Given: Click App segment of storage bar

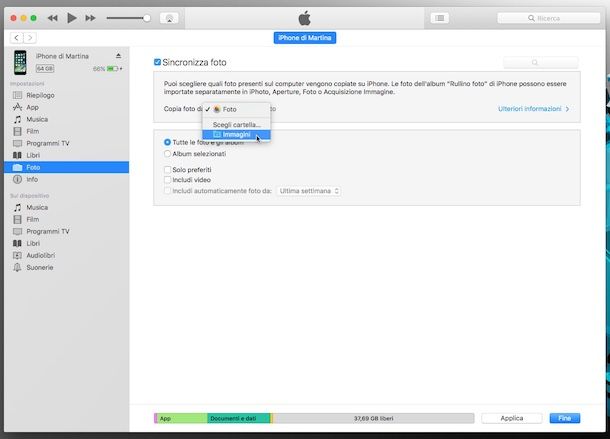Looking at the screenshot, I should pos(182,418).
